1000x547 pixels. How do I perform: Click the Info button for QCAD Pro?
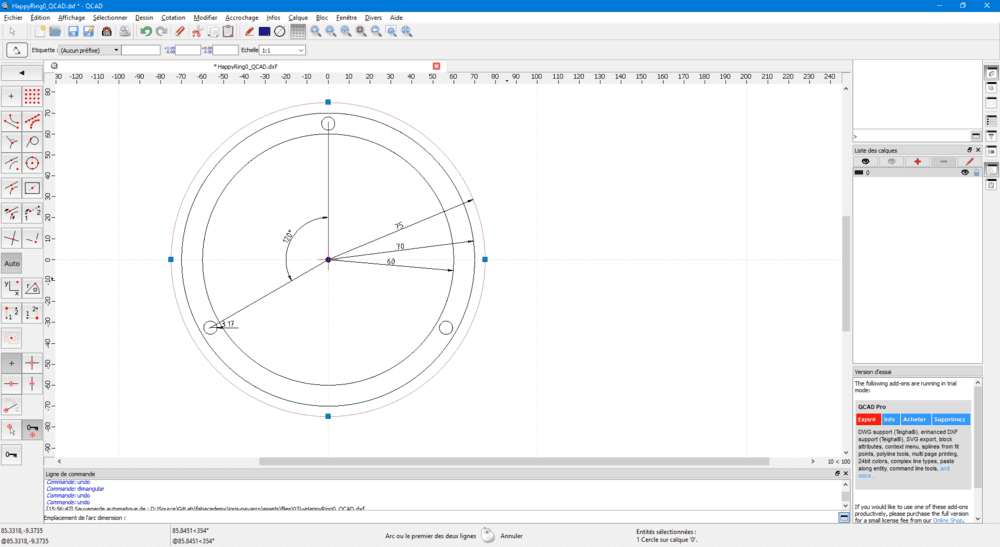coord(890,419)
